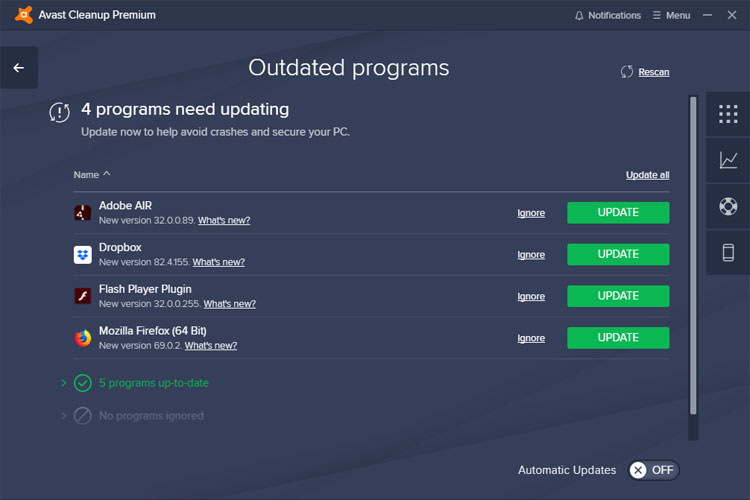This screenshot has height=500, width=750.
Task: Update Mozilla Firefox (64 Bit)
Action: pyautogui.click(x=618, y=337)
